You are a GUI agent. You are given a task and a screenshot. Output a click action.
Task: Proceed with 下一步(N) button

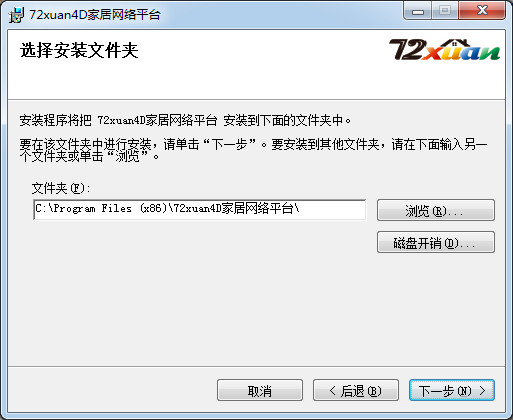coord(452,390)
